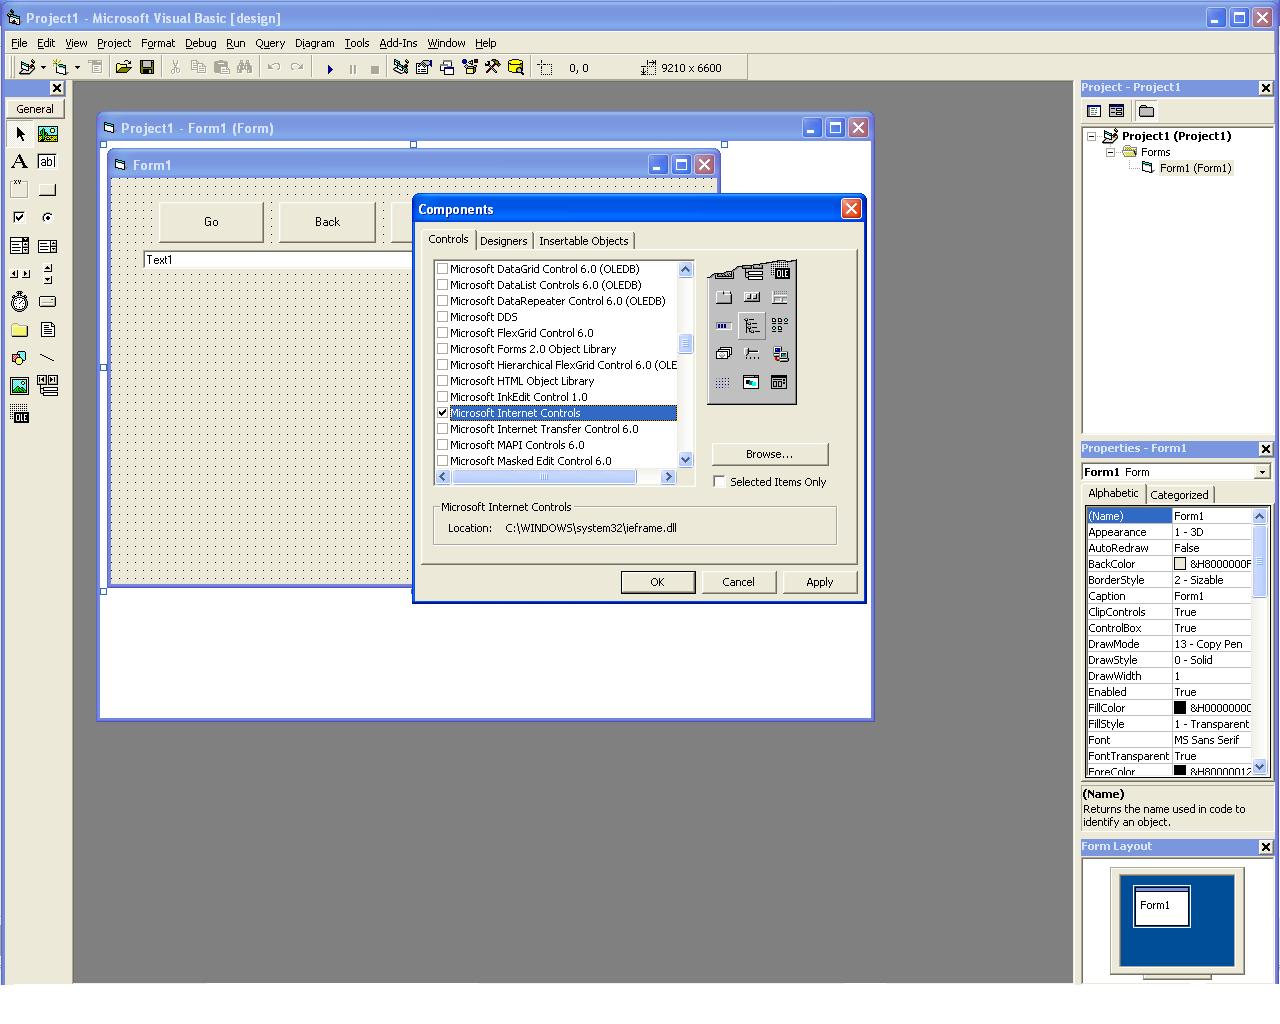The height and width of the screenshot is (1024, 1280).
Task: Switch to Categorized tab in Properties
Action: [x=1179, y=495]
